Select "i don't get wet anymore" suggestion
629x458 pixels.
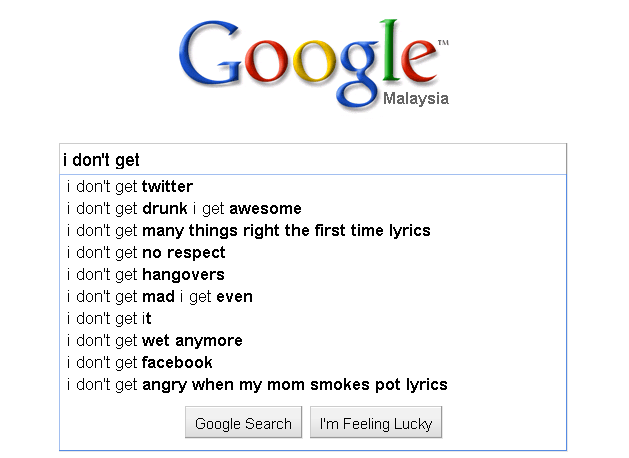tap(313, 340)
